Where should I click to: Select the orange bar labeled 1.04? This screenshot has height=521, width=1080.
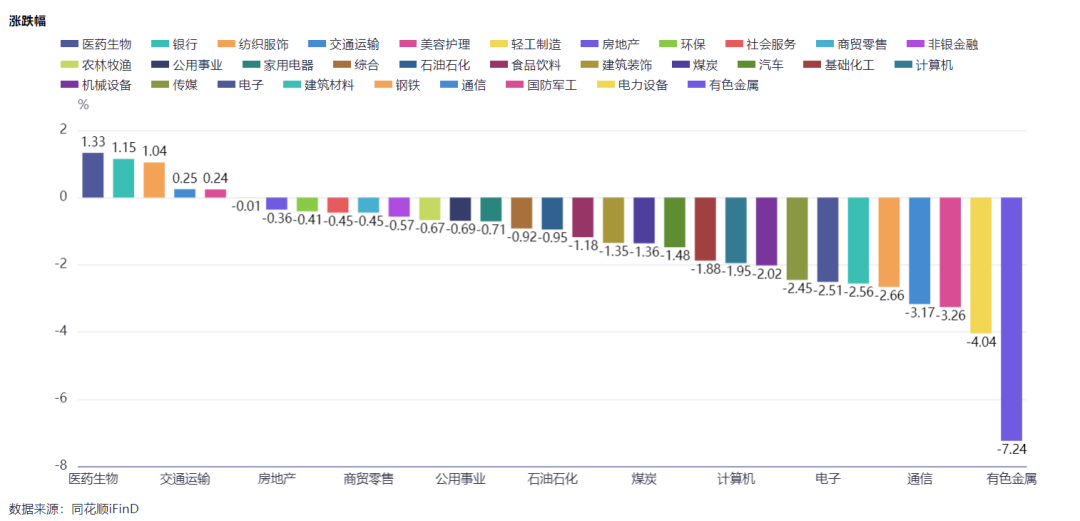[154, 180]
